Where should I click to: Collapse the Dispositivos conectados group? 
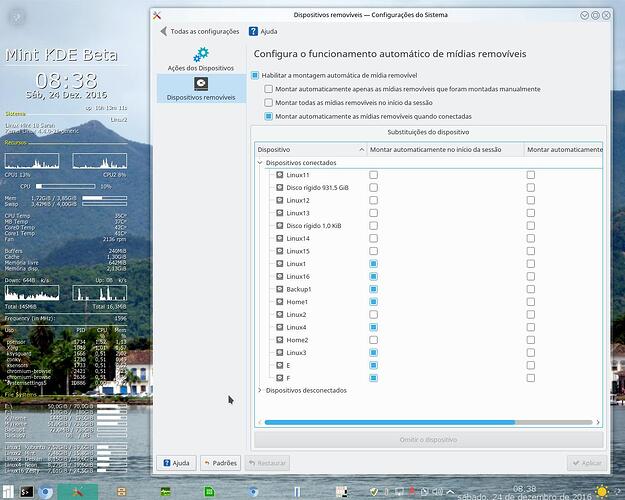coord(260,163)
